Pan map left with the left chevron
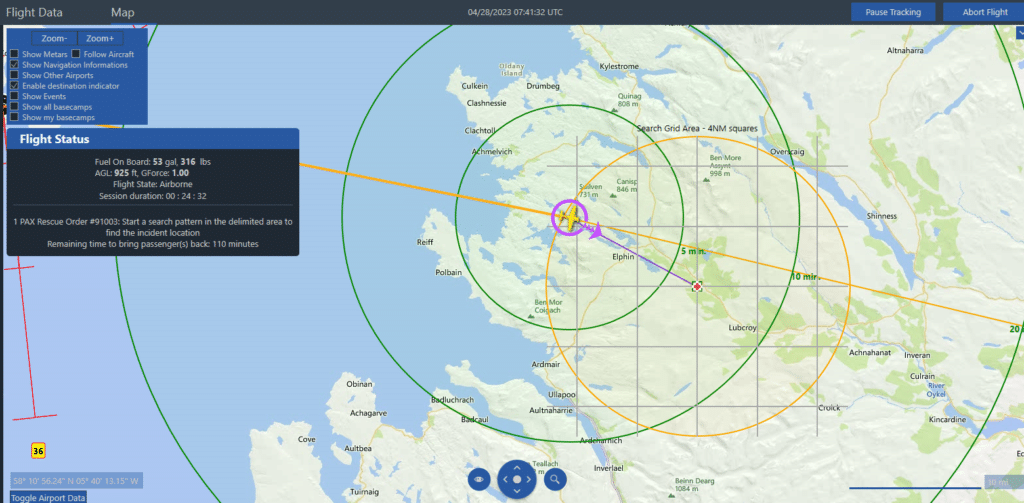Image resolution: width=1024 pixels, height=503 pixels. [504, 480]
